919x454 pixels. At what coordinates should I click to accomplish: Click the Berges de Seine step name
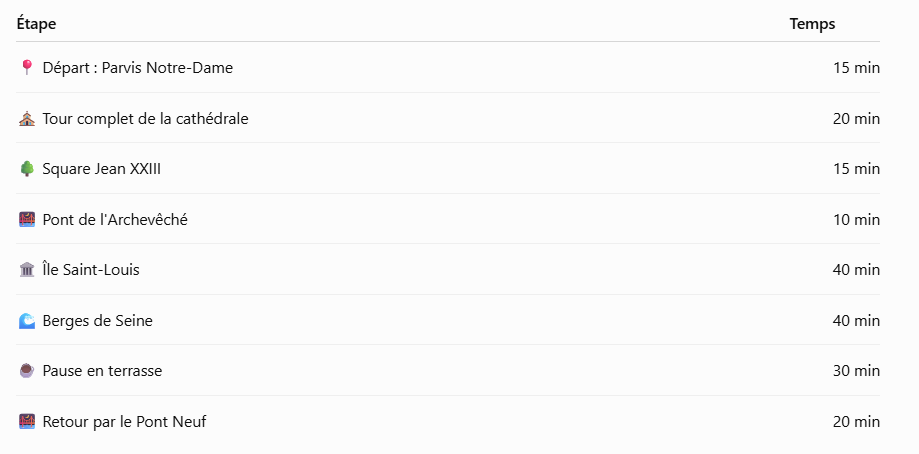[97, 321]
